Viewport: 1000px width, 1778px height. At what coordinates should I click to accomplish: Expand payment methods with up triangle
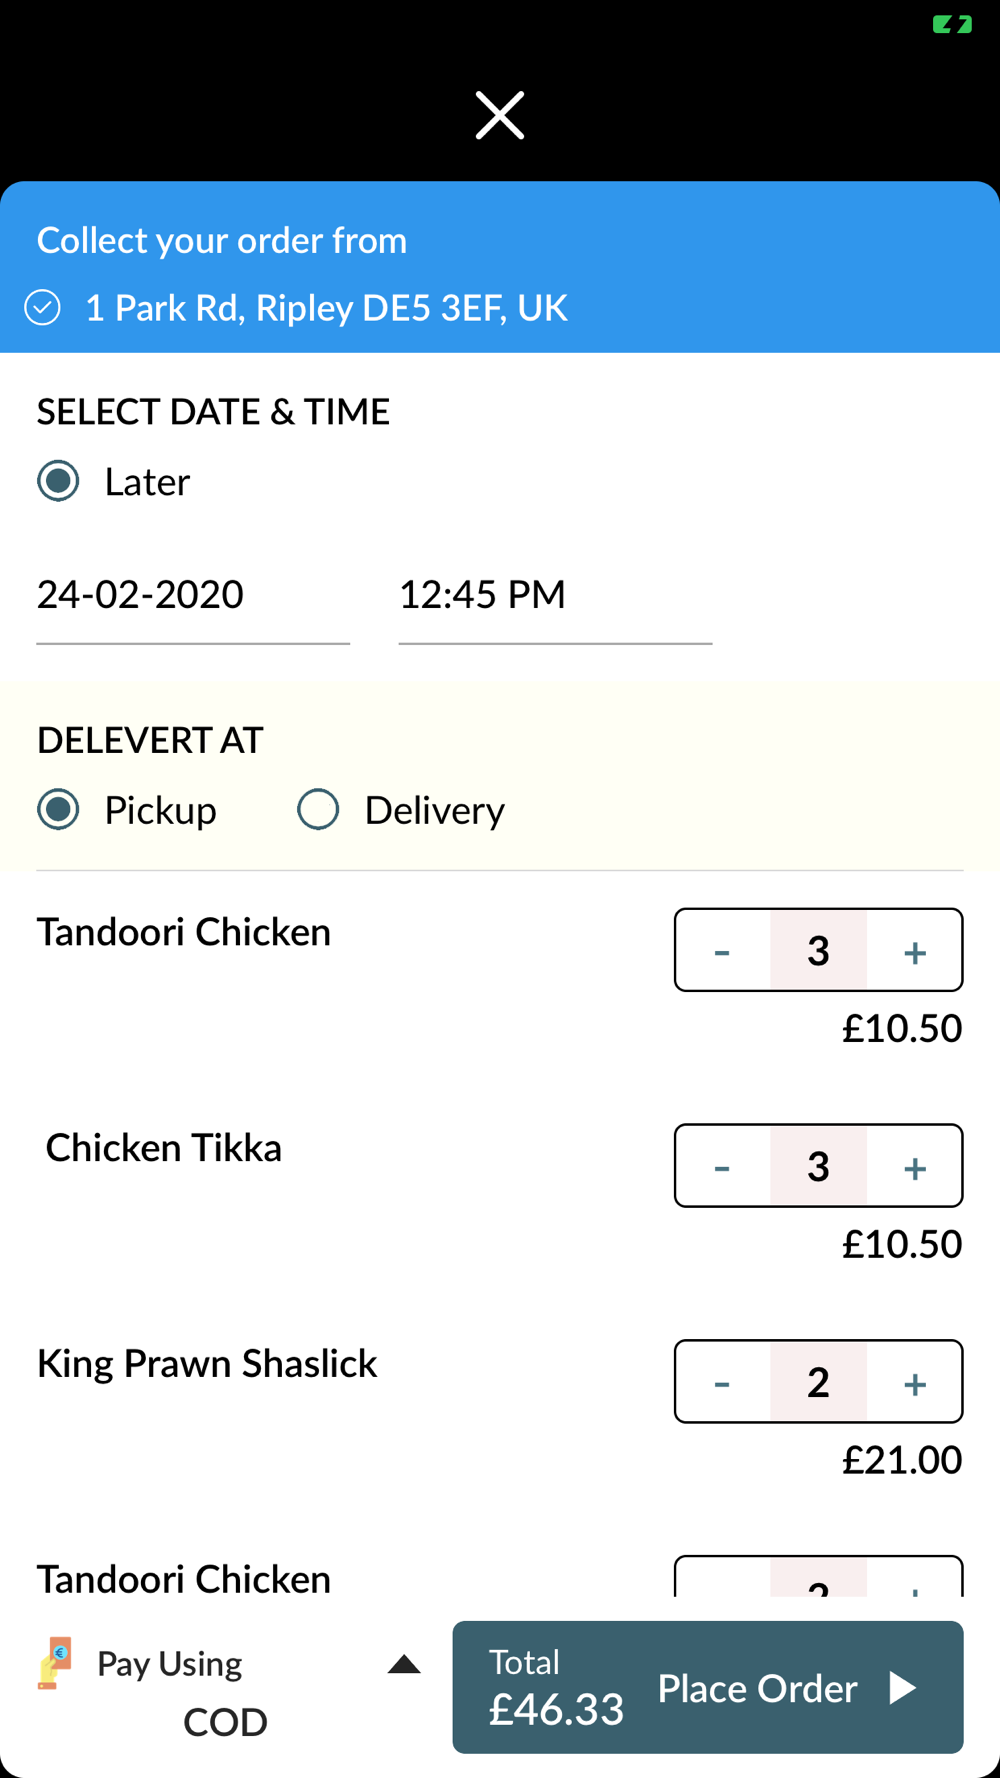[404, 1664]
